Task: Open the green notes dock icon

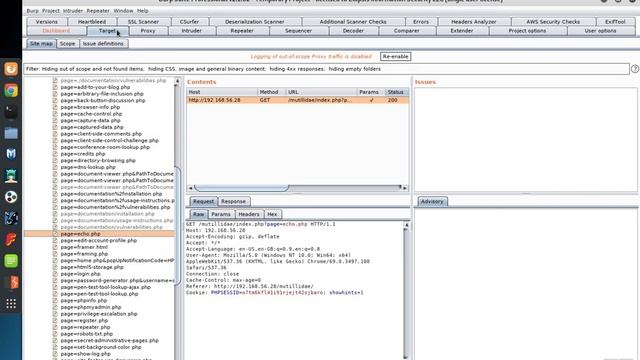Action: (x=11, y=260)
